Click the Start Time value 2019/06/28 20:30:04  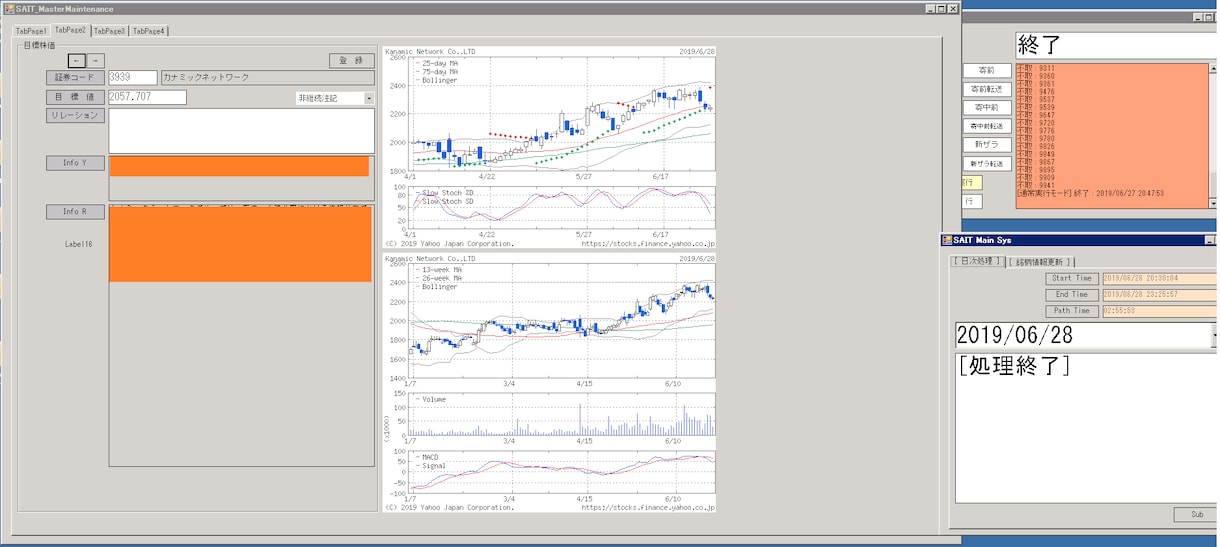[1159, 278]
